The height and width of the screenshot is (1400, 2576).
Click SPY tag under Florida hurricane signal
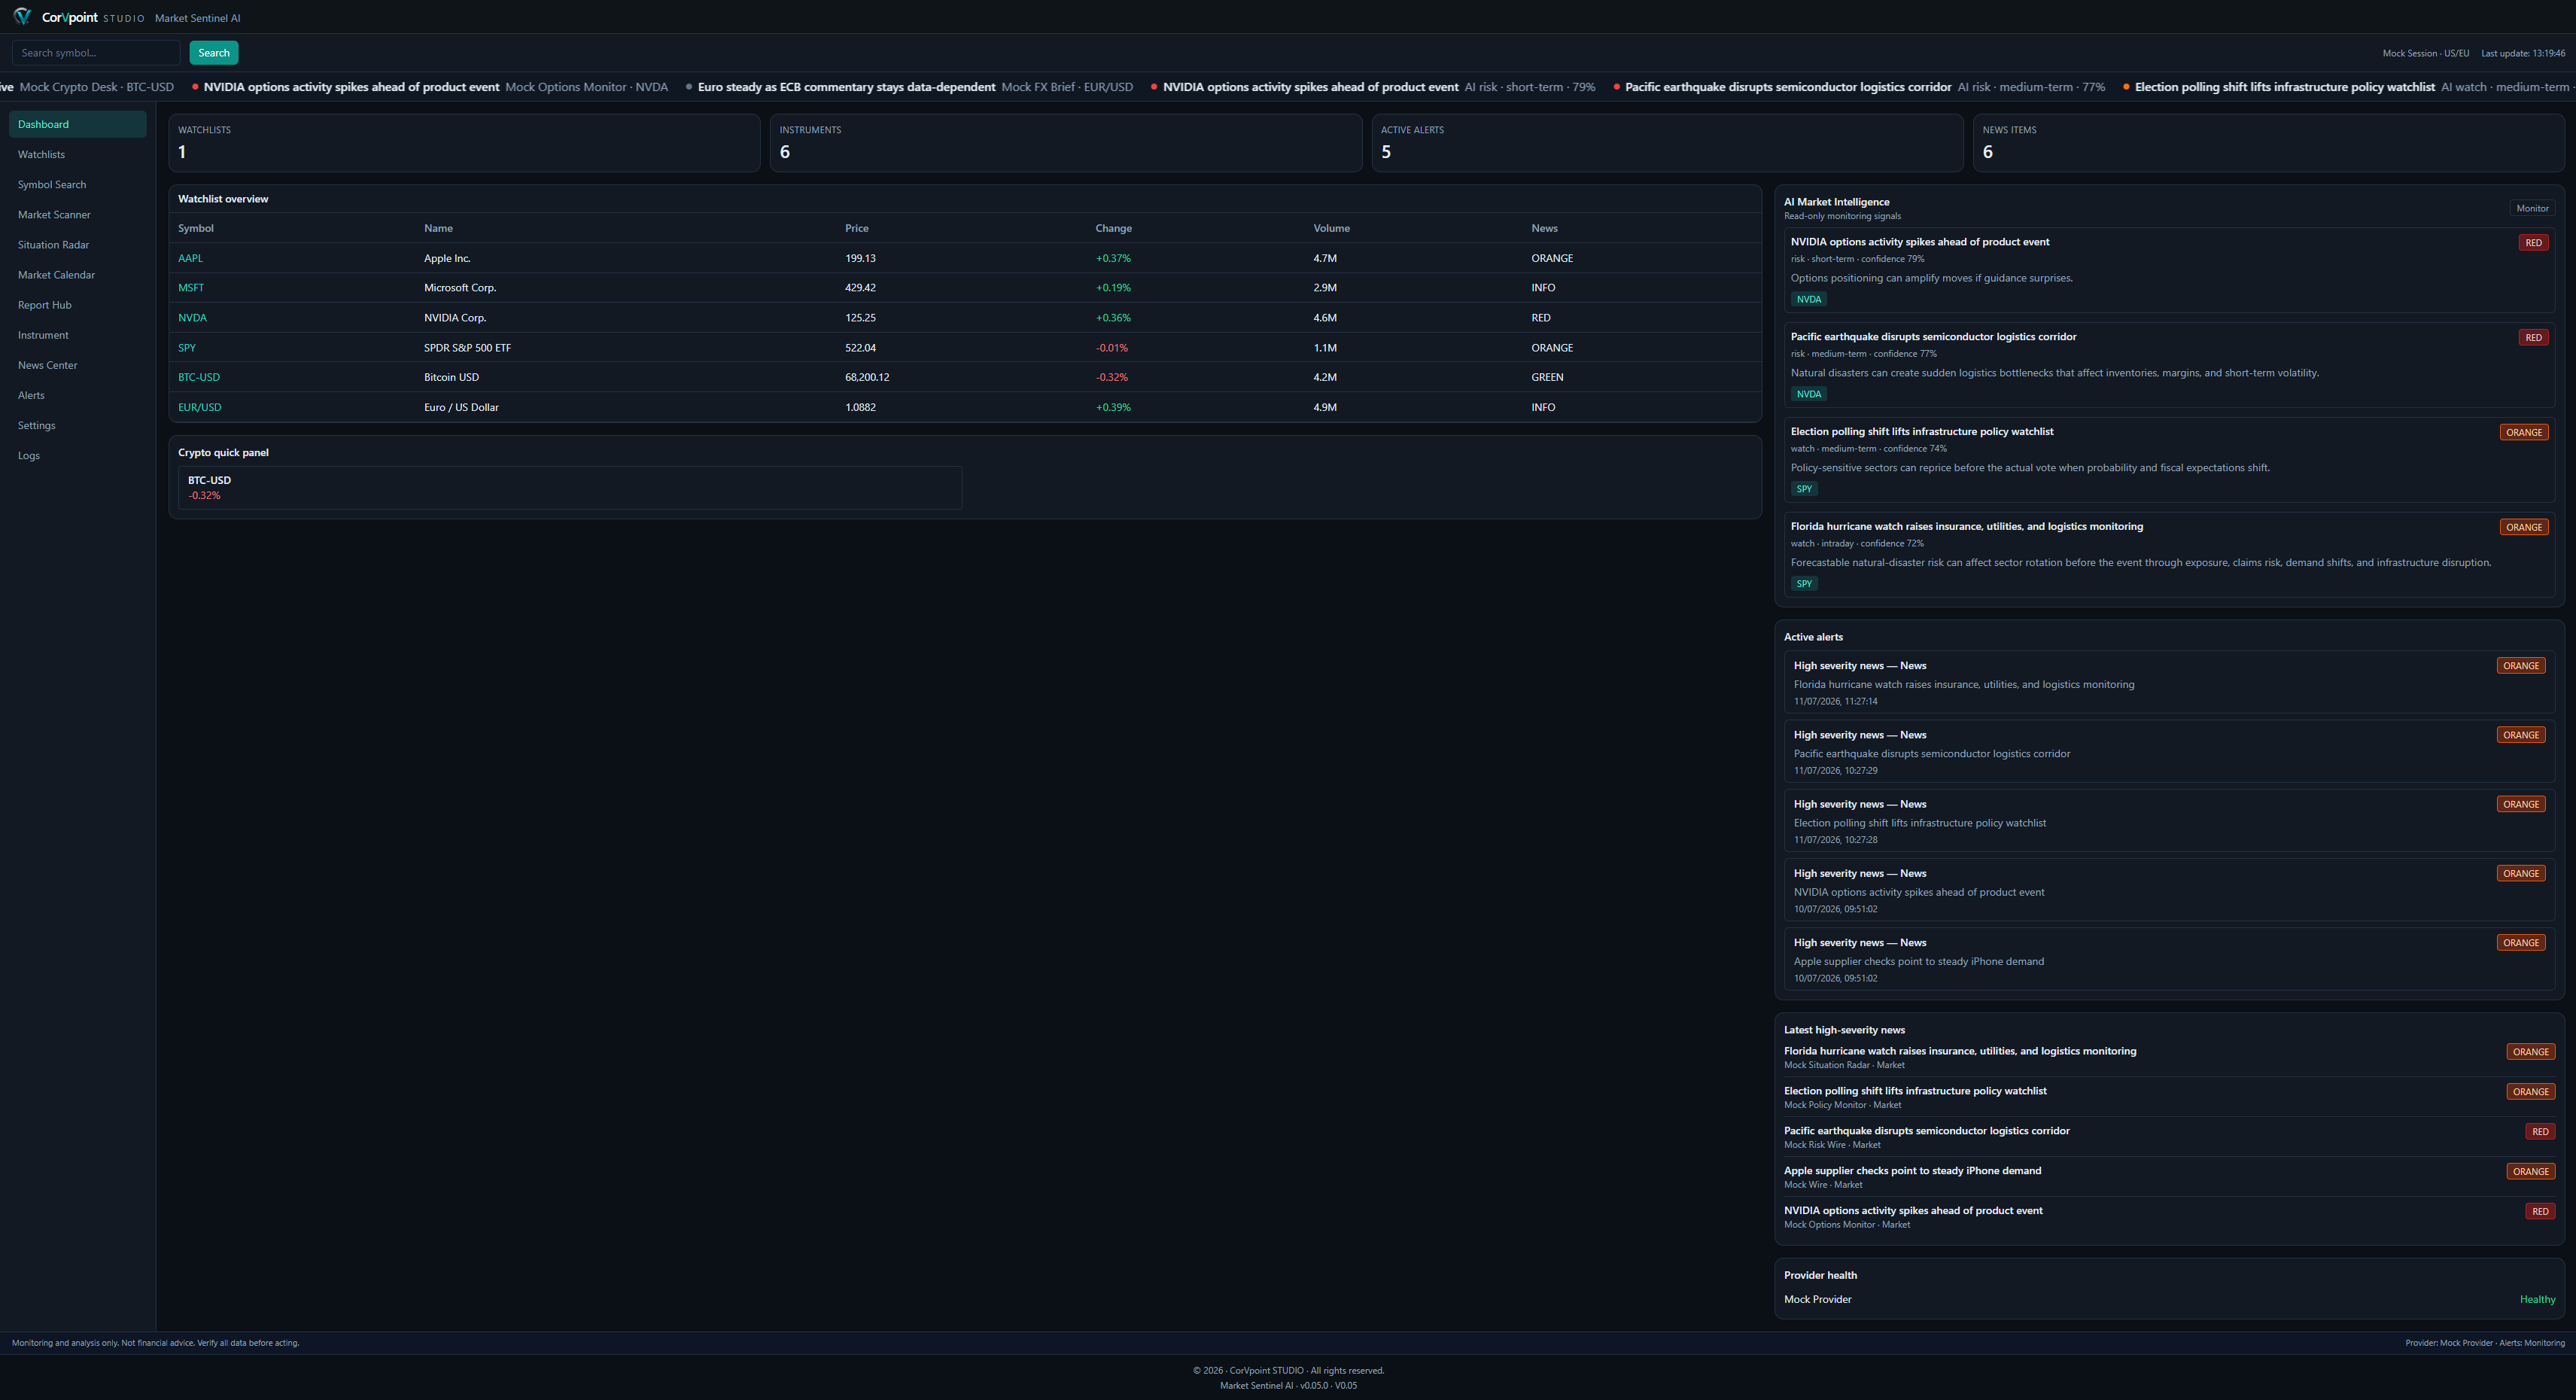pos(1804,584)
